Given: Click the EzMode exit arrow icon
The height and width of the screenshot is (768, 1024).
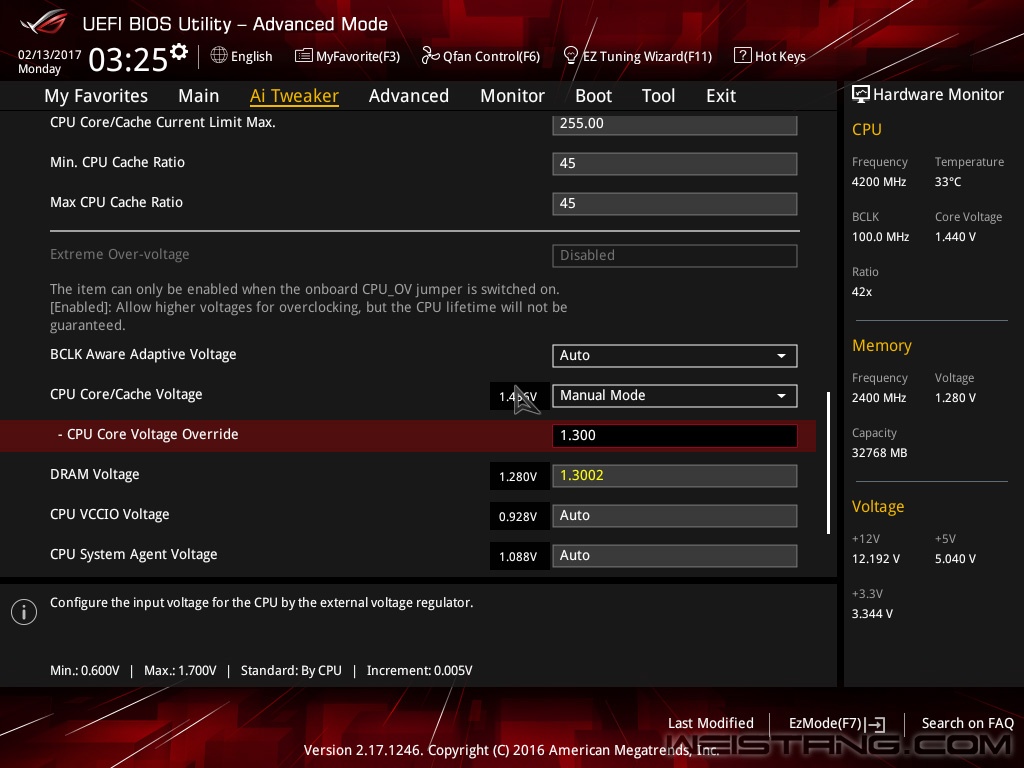Looking at the screenshot, I should coord(876,724).
